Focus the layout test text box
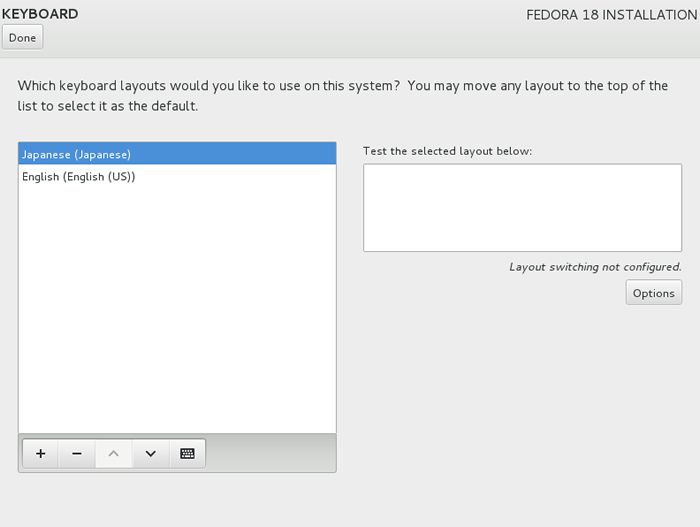The image size is (700, 527). point(522,208)
